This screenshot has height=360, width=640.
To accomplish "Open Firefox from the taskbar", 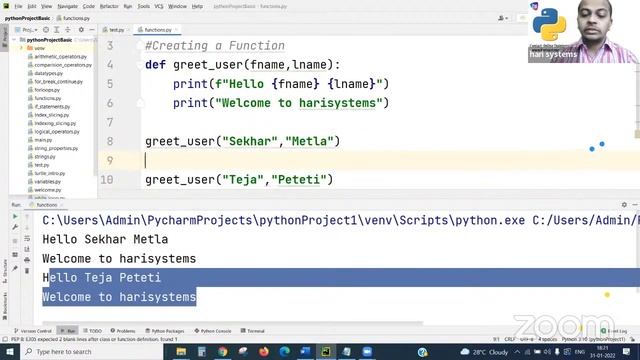I will pos(264,352).
